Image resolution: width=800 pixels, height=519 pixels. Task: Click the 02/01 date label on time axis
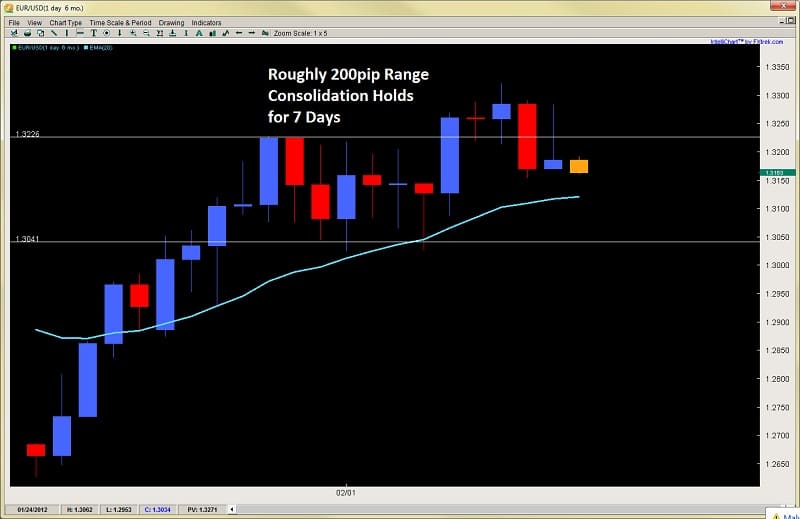[345, 493]
